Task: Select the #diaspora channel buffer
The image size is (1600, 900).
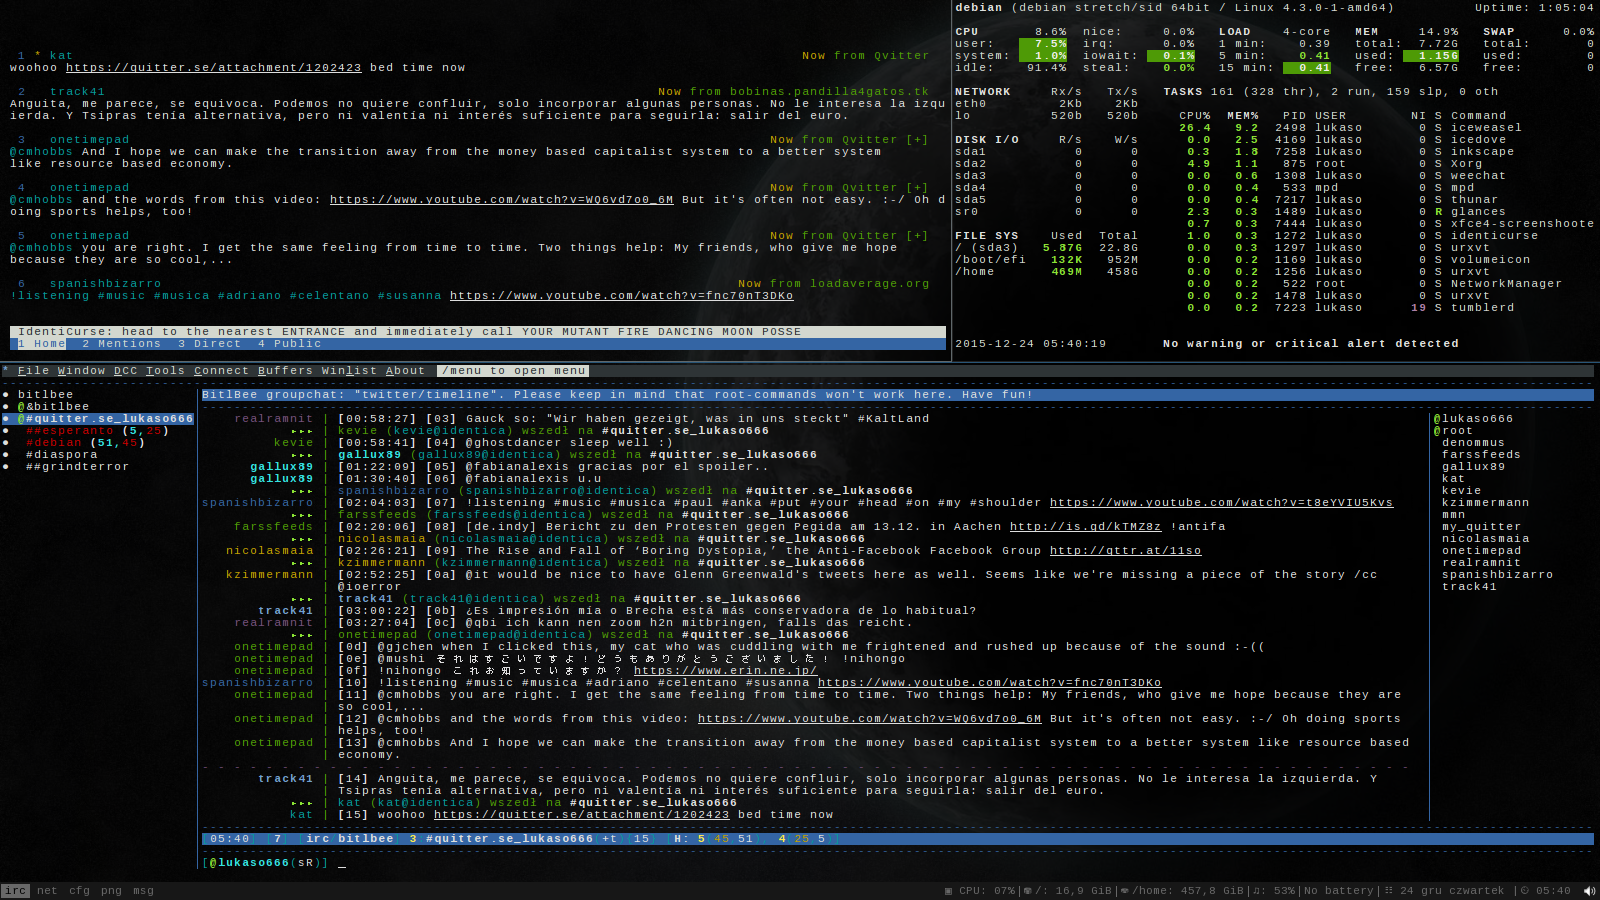Action: pyautogui.click(x=61, y=455)
